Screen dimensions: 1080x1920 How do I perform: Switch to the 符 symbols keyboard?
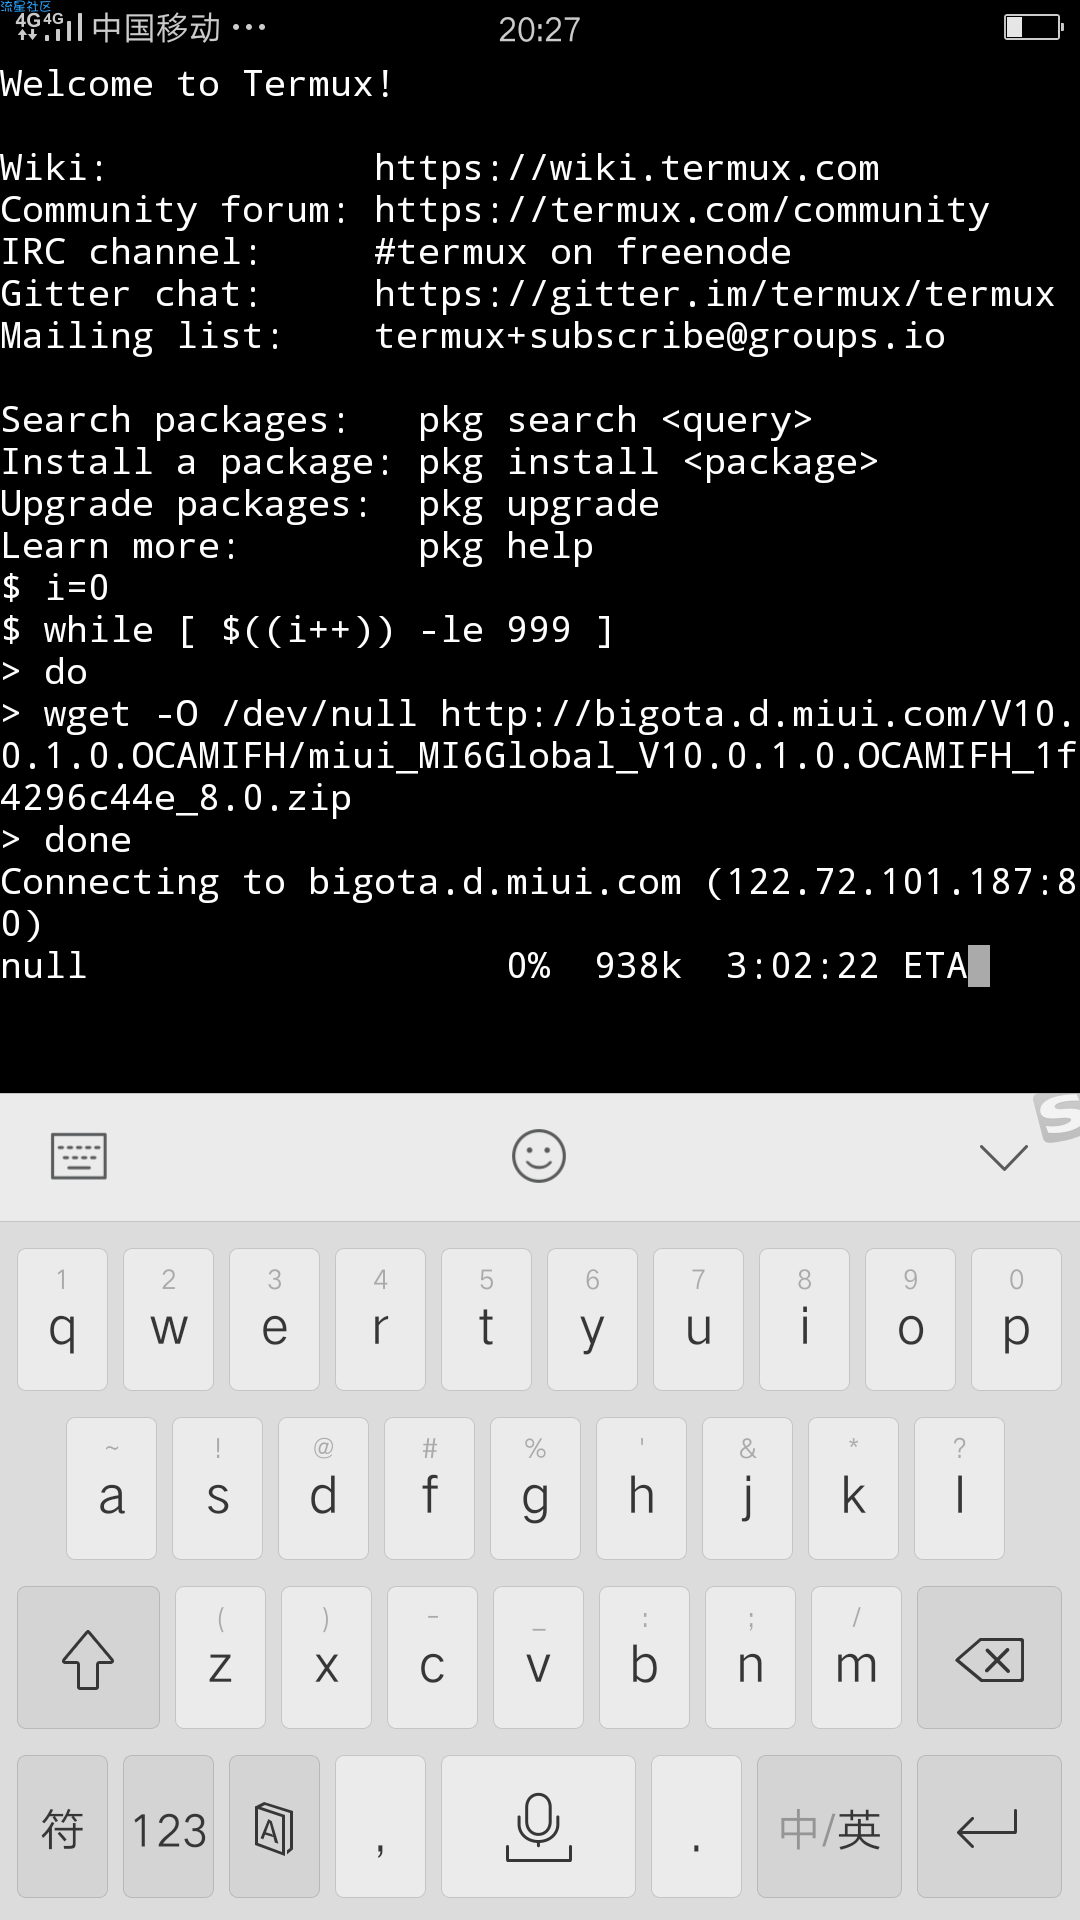[62, 1826]
